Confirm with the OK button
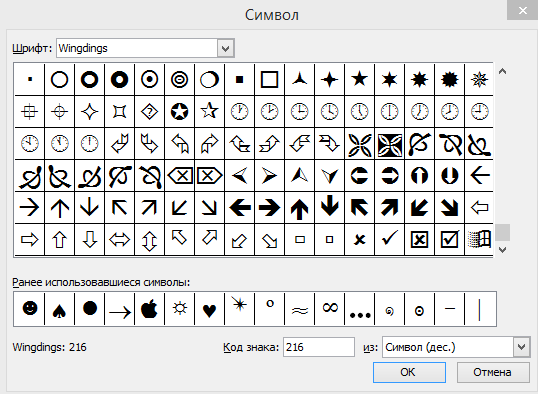 click(409, 372)
